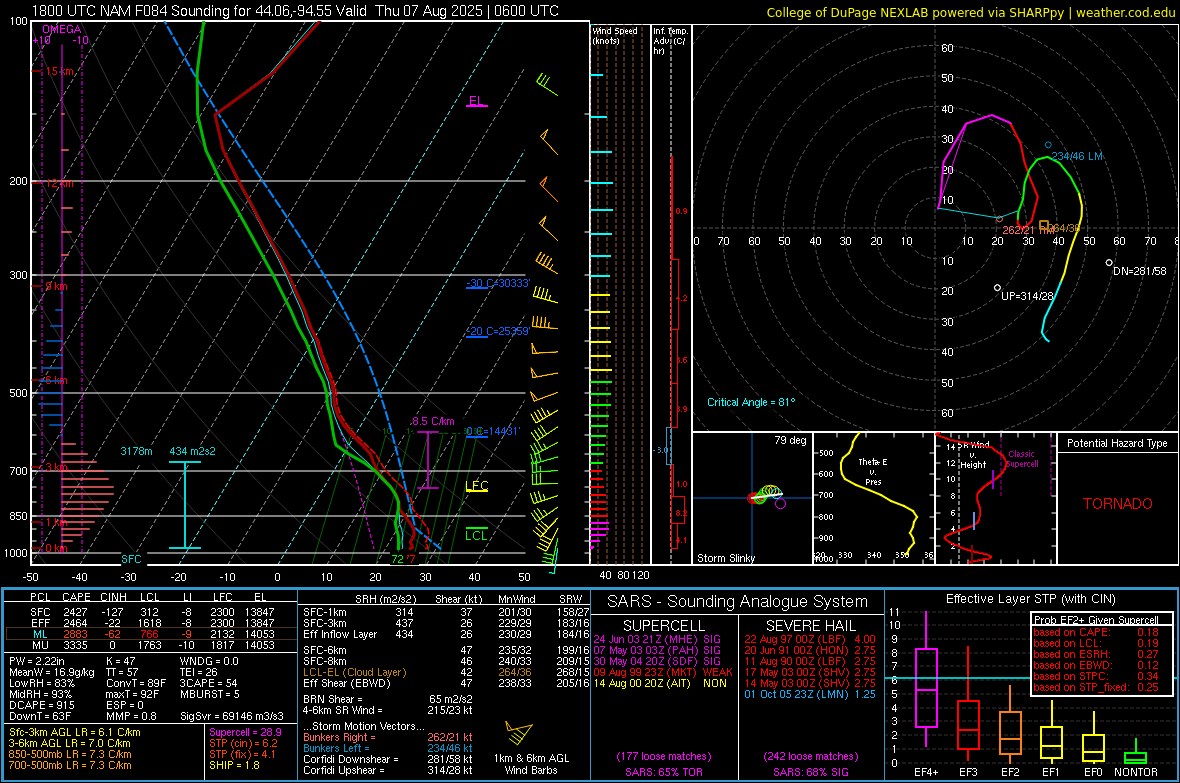Click the Corfidi Downshear = 281/58 kt line
Viewport: 1180px width, 783px height.
pos(388,759)
